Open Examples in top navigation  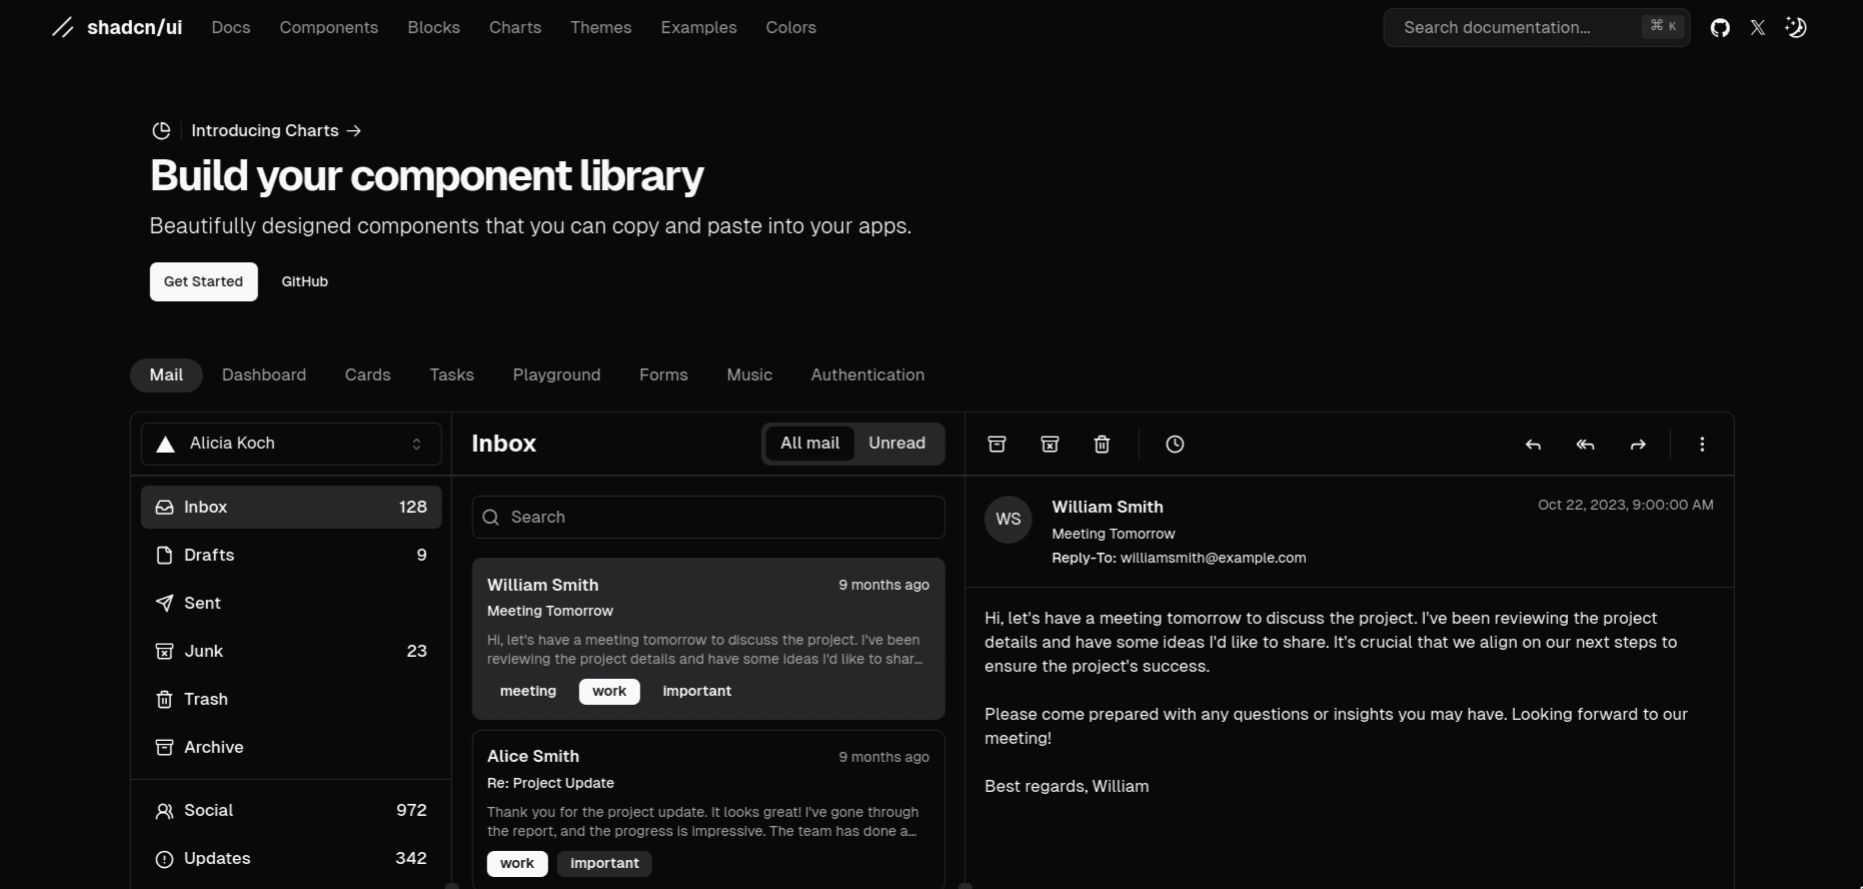(699, 28)
